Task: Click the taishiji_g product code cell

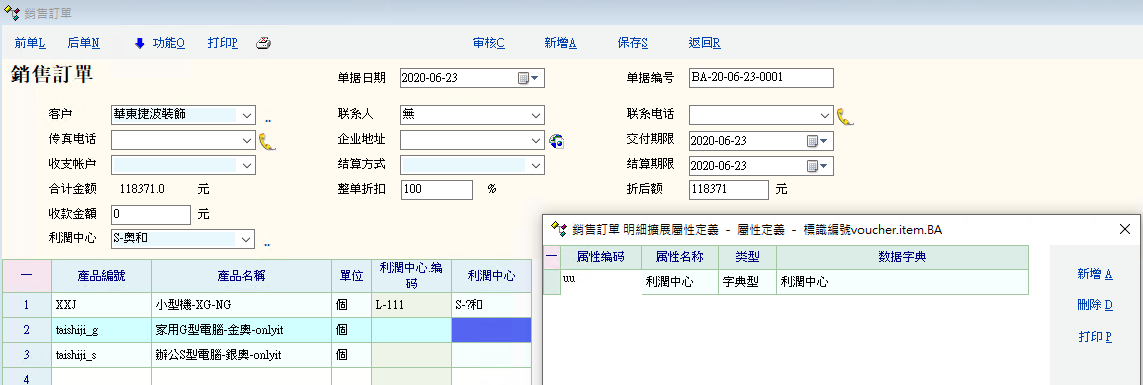Action: click(102, 330)
